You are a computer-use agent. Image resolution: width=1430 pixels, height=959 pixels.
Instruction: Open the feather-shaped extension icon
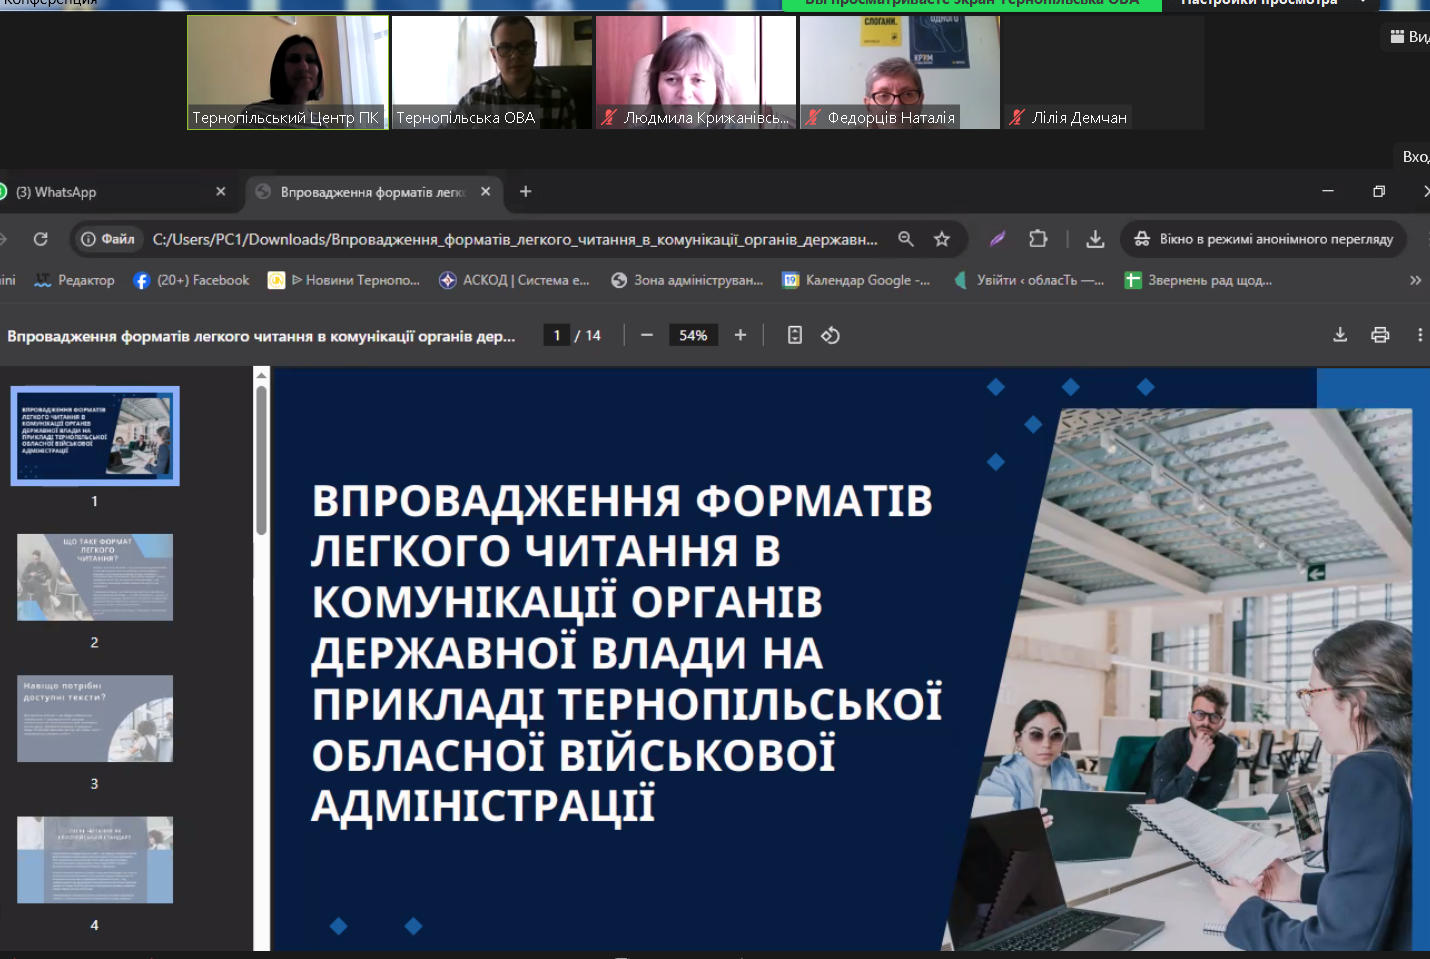(x=997, y=239)
